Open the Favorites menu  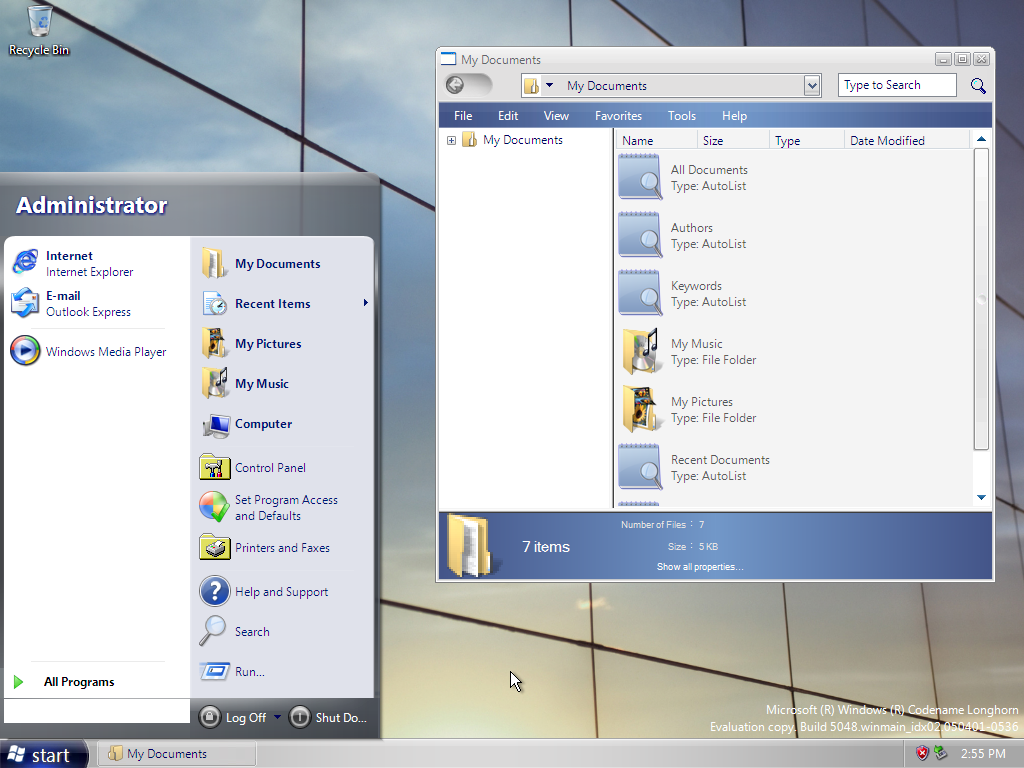(x=618, y=116)
